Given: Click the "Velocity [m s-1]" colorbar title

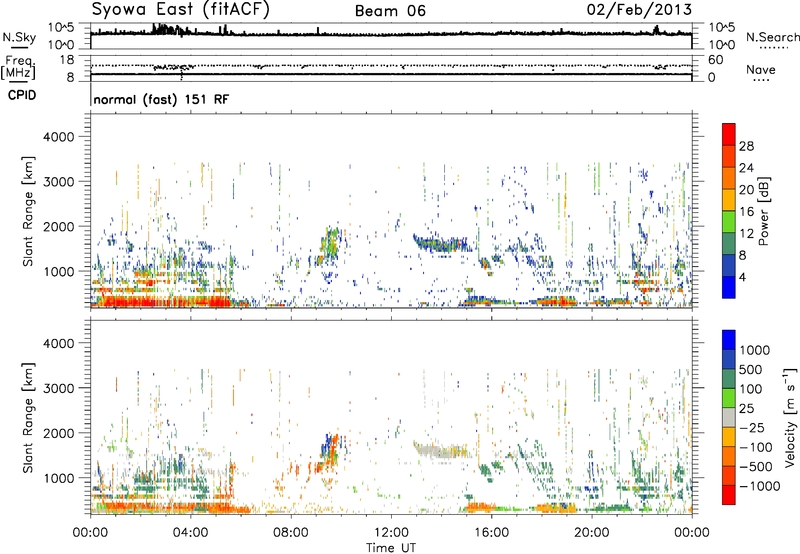Looking at the screenshot, I should click(790, 417).
